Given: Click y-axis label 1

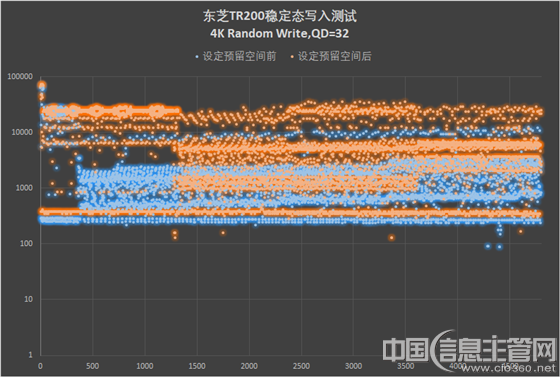Looking at the screenshot, I should tap(30, 355).
